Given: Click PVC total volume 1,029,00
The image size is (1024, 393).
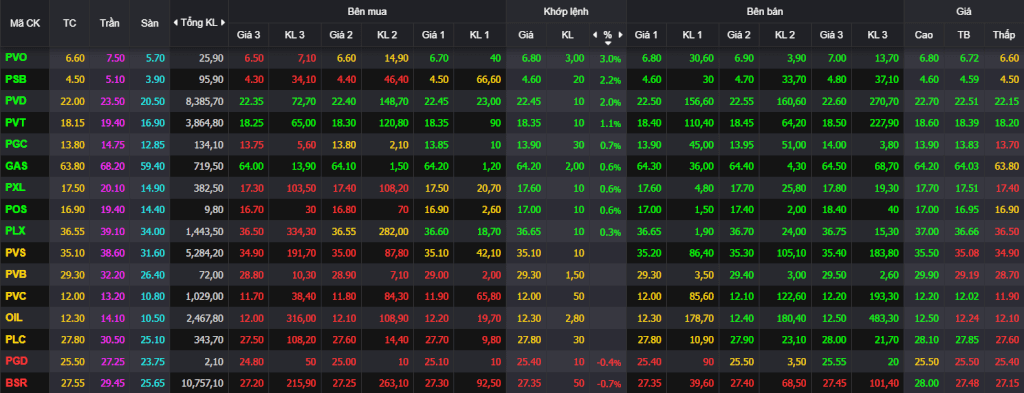Looking at the screenshot, I should pyautogui.click(x=204, y=296).
